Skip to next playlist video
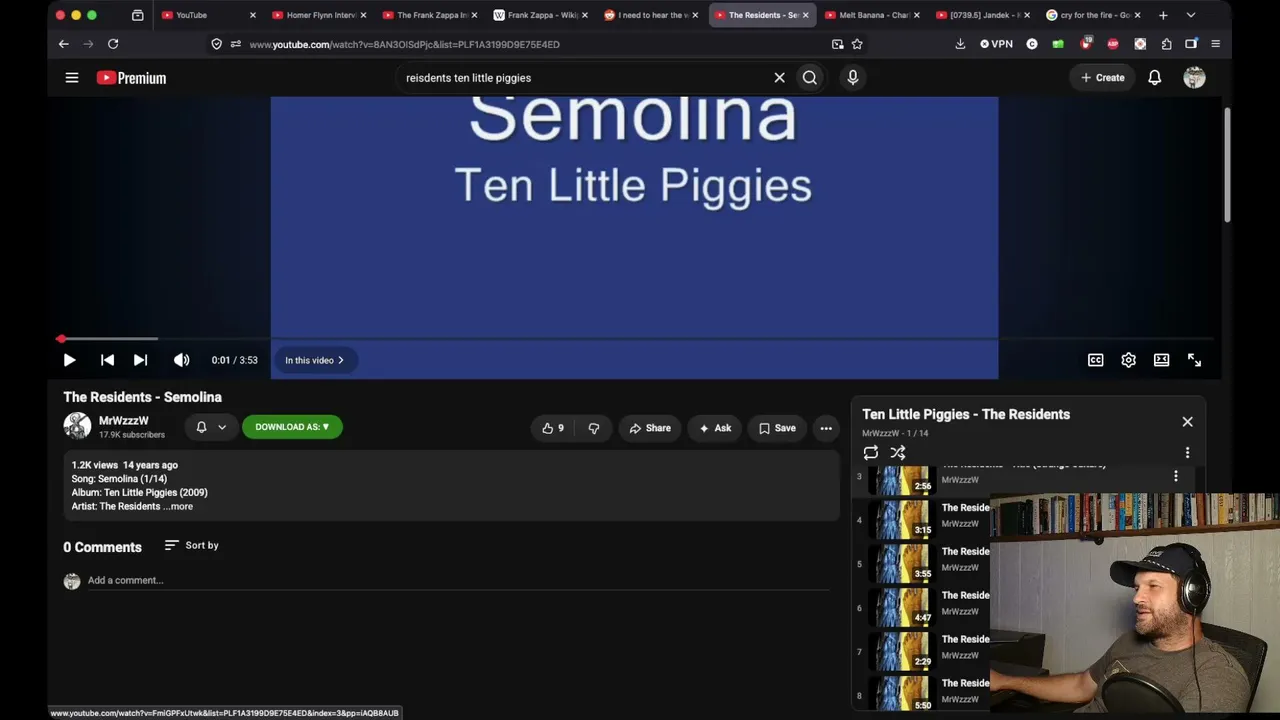The image size is (1280, 720). point(140,360)
